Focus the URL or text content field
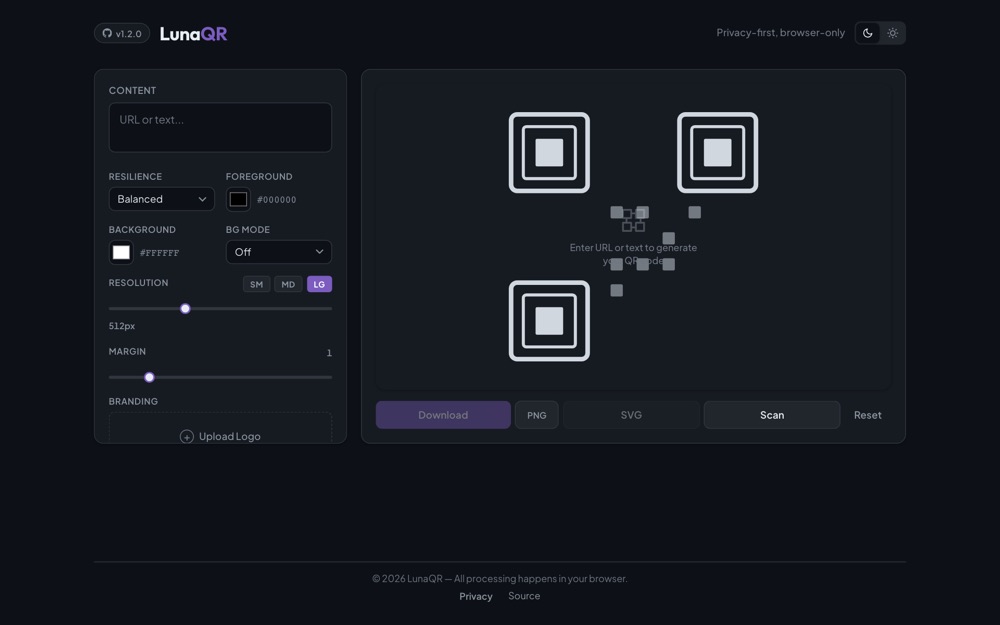The height and width of the screenshot is (625, 1000). pos(220,128)
